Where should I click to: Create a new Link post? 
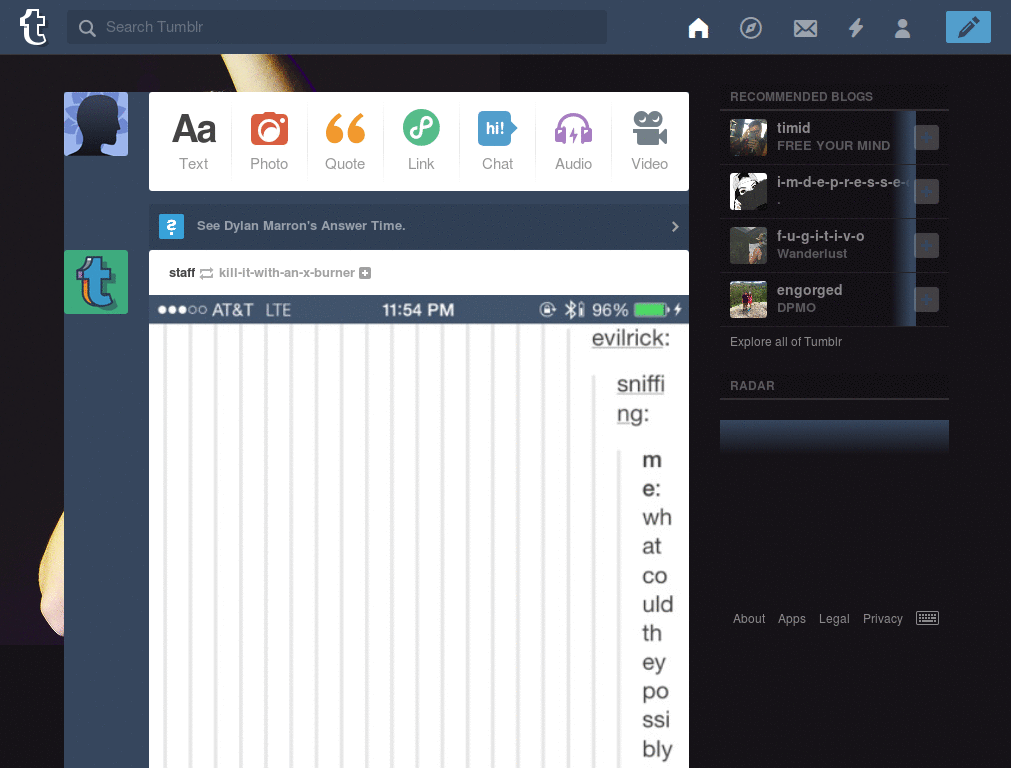pos(421,141)
